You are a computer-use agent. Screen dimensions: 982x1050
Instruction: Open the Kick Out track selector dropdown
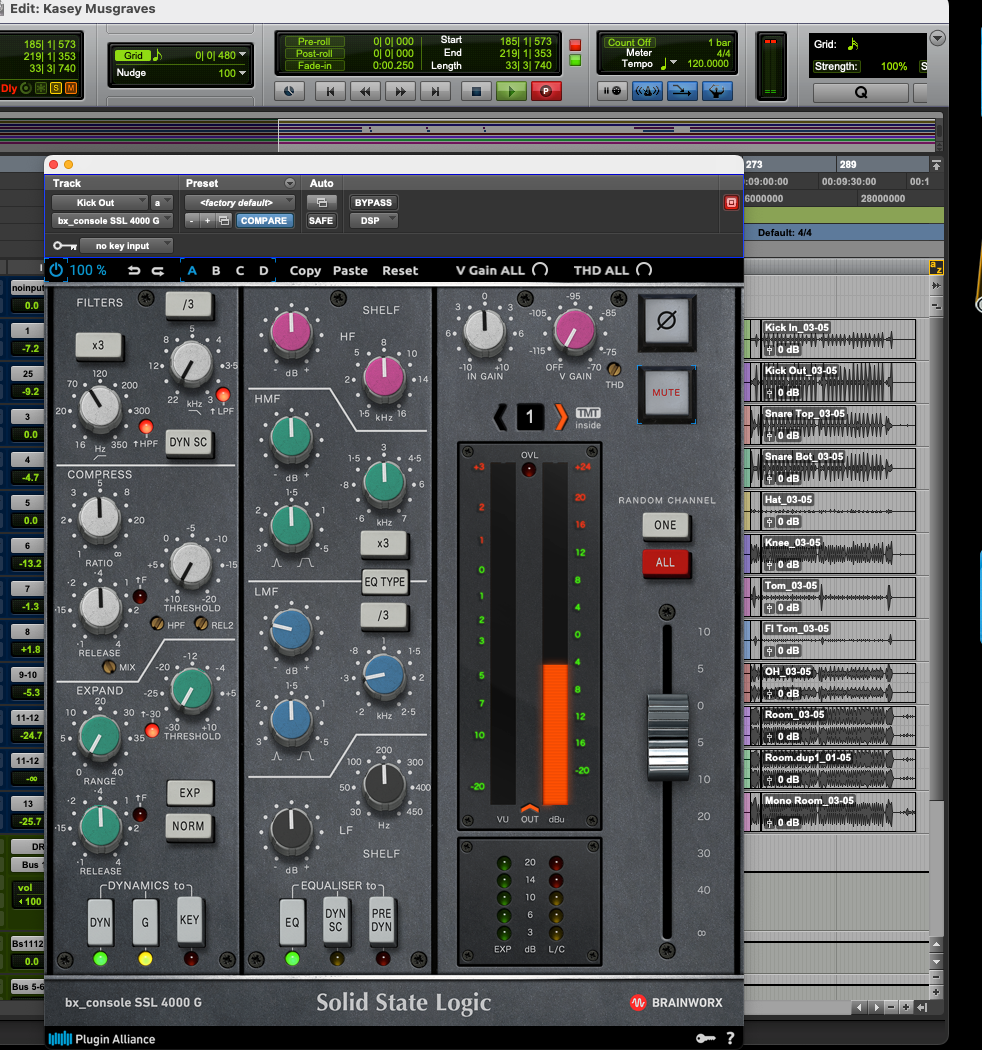click(100, 202)
